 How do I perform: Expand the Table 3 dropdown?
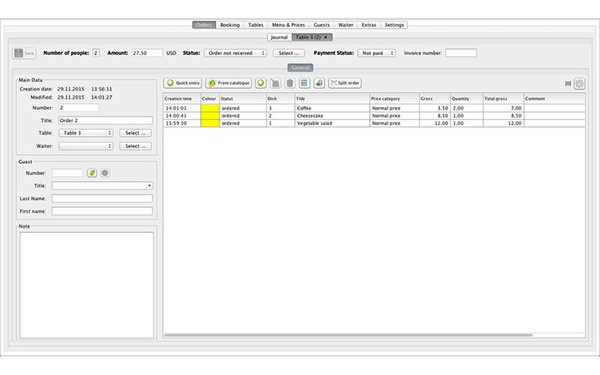point(86,133)
